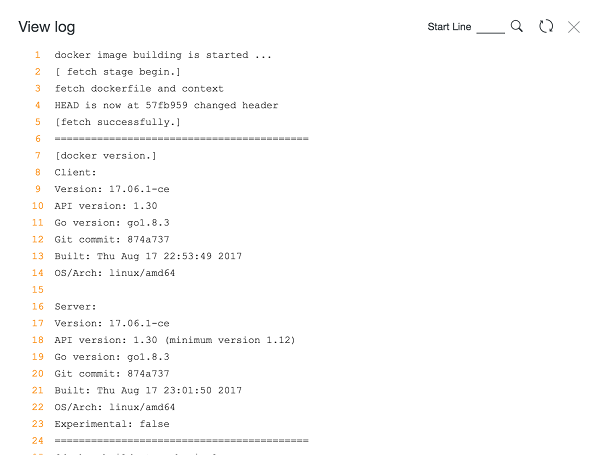Screen dimensions: 600x473
Task: Select line number 1 in the gutter
Action: coord(37,55)
